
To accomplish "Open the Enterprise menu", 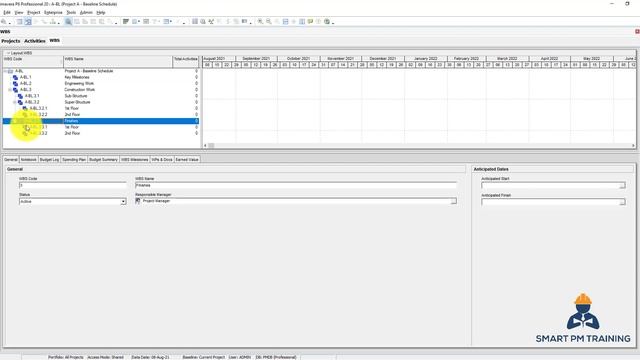I will pos(53,13).
